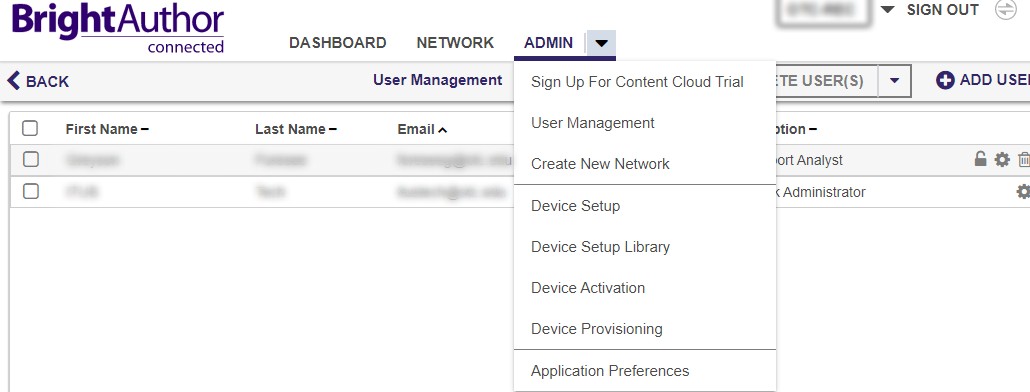Click the ADD USER button

tap(983, 80)
